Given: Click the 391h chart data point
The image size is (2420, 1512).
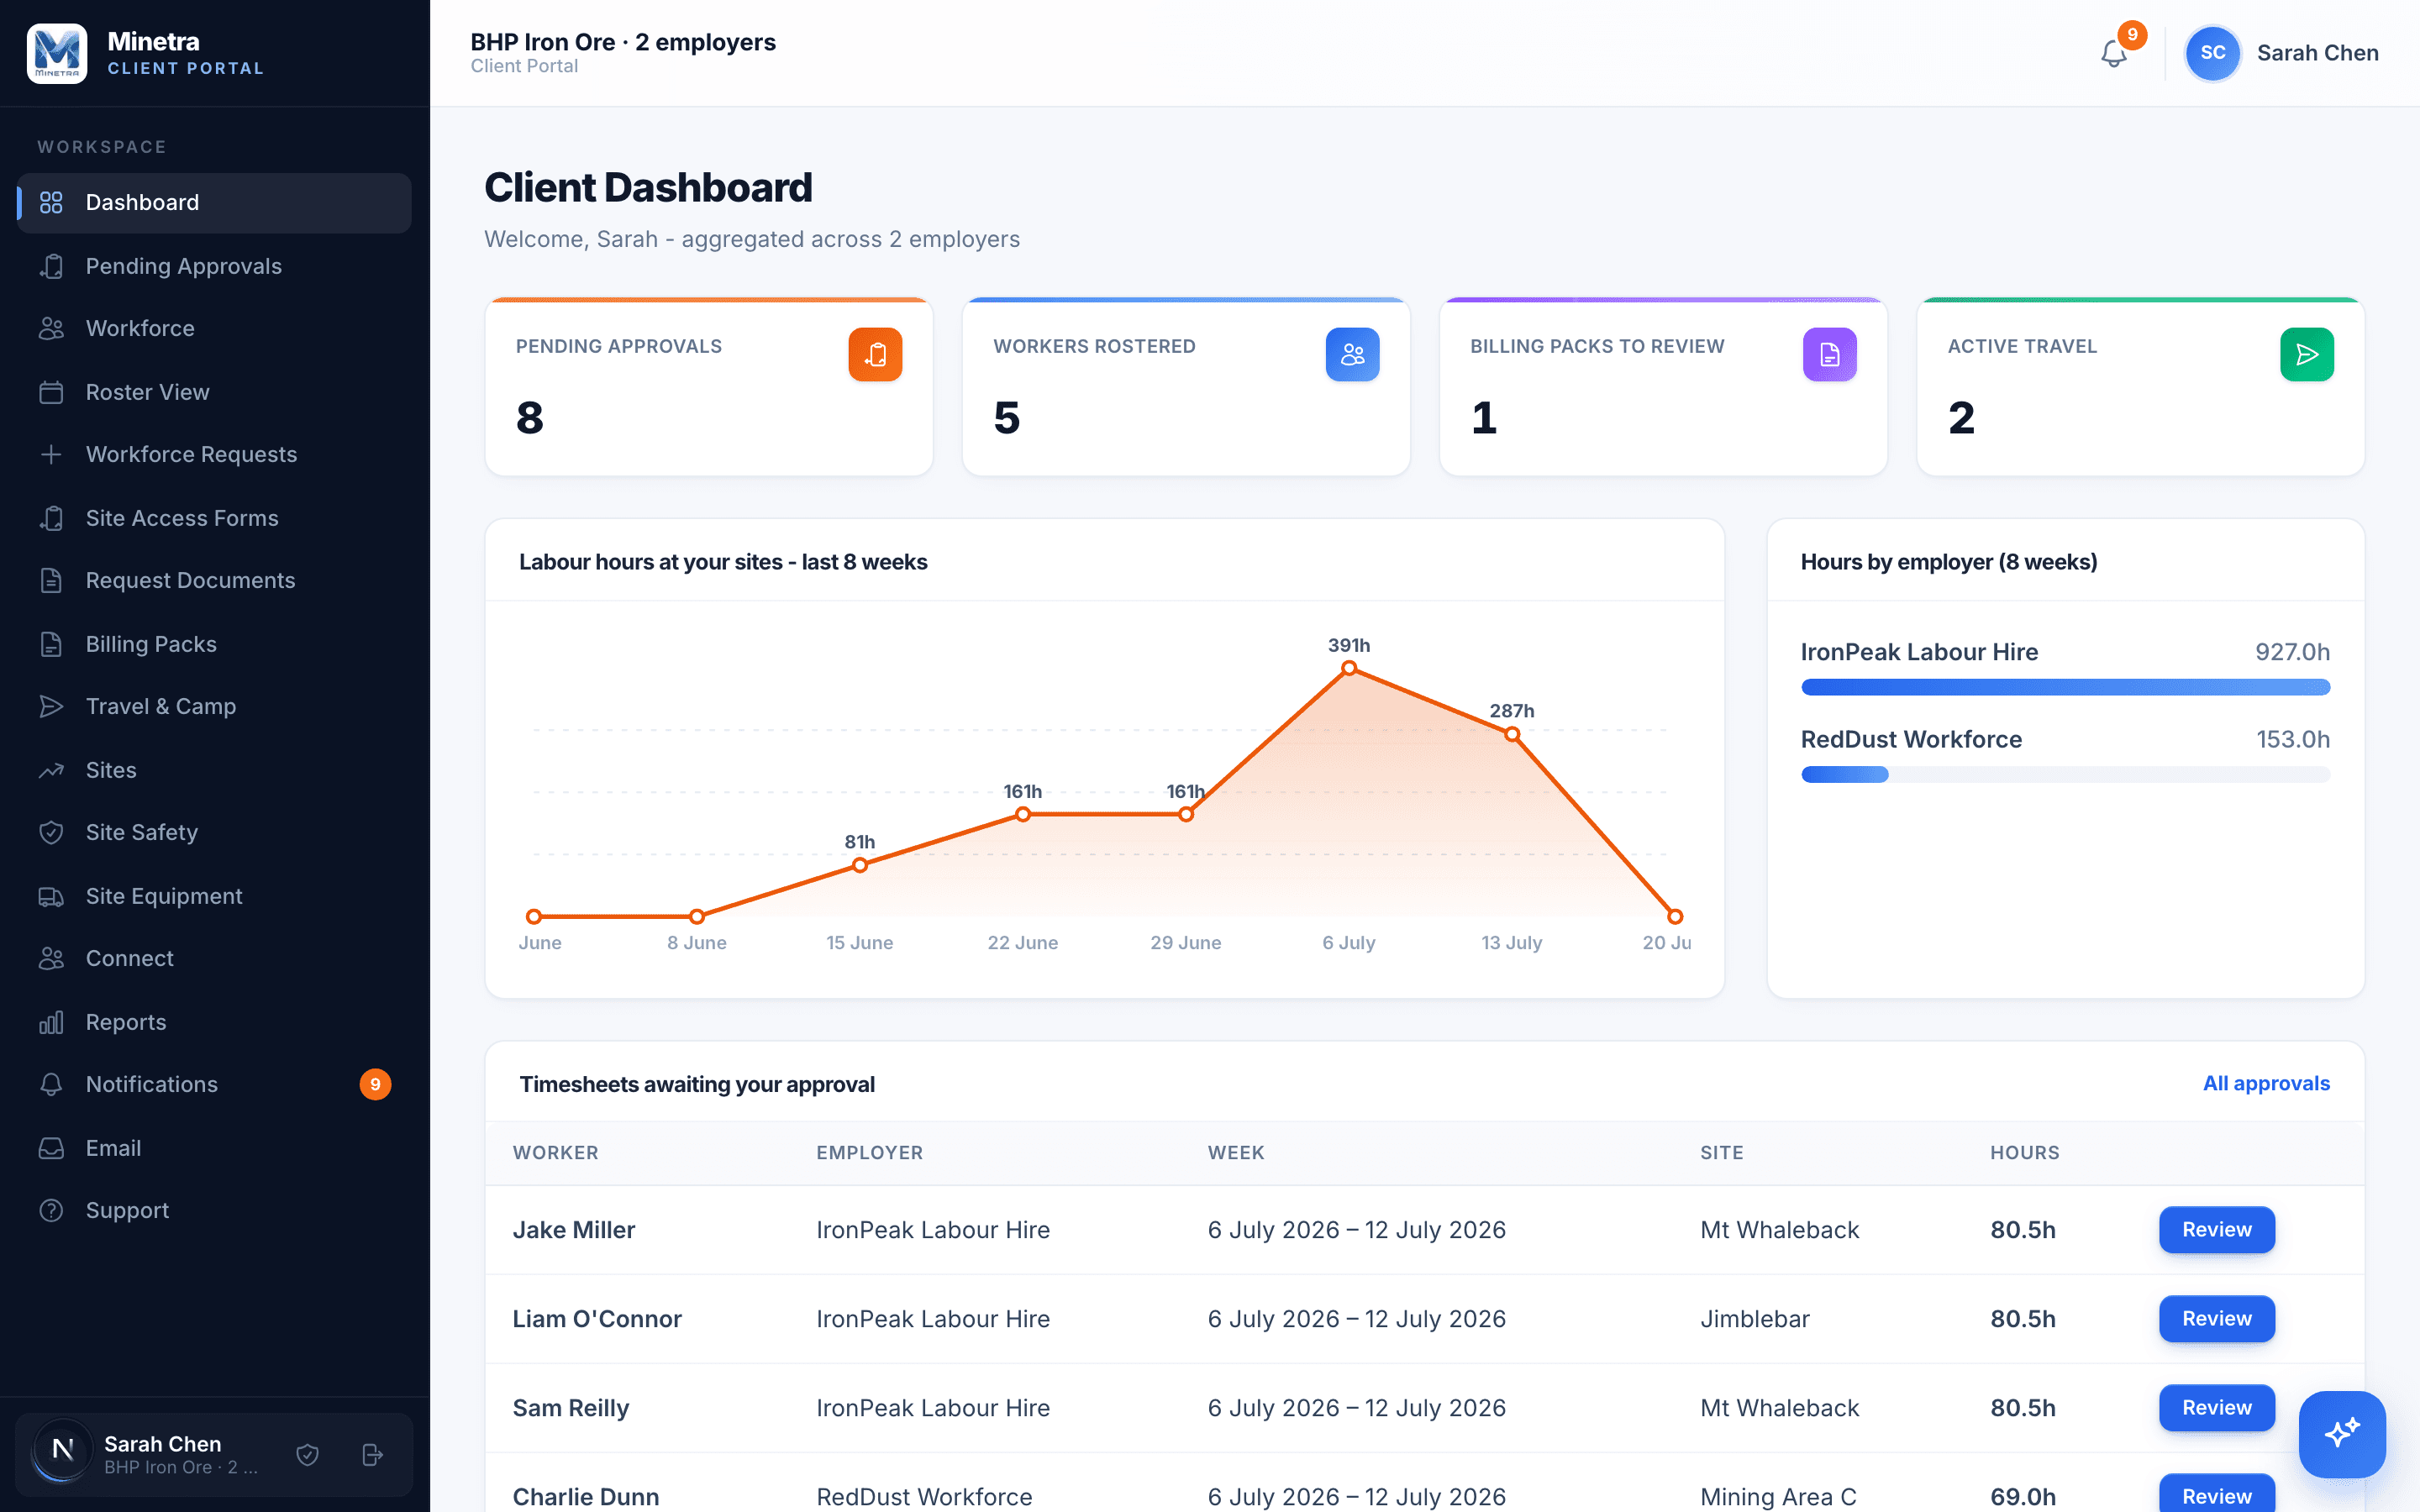Looking at the screenshot, I should (1349, 668).
